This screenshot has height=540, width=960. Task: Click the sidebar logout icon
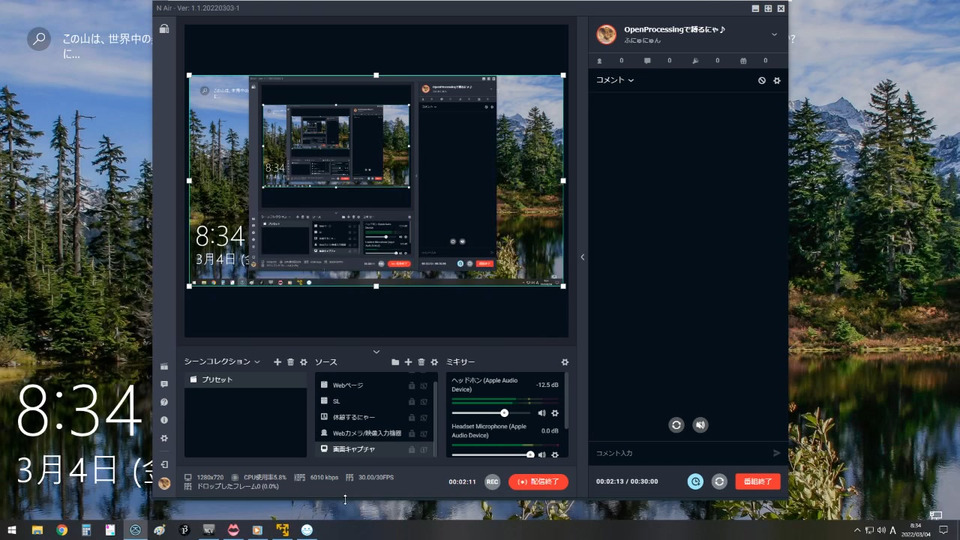[x=164, y=465]
